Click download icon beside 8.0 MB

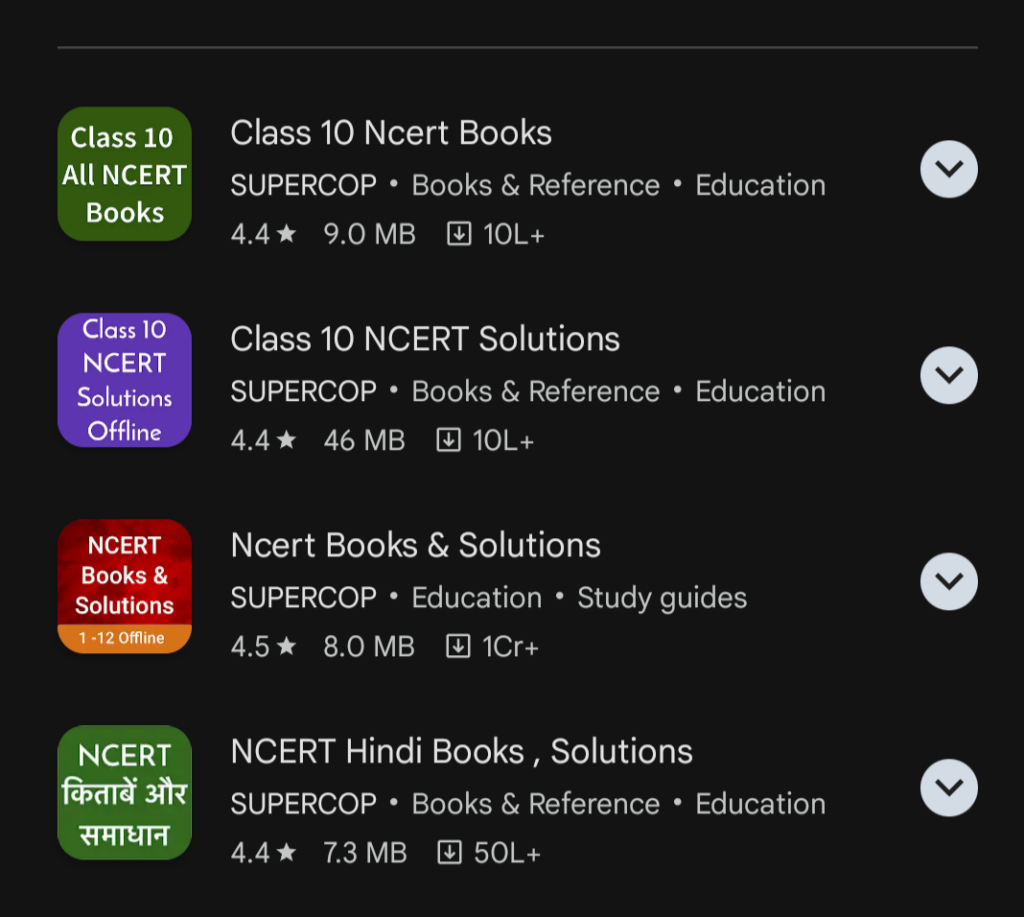pos(457,647)
